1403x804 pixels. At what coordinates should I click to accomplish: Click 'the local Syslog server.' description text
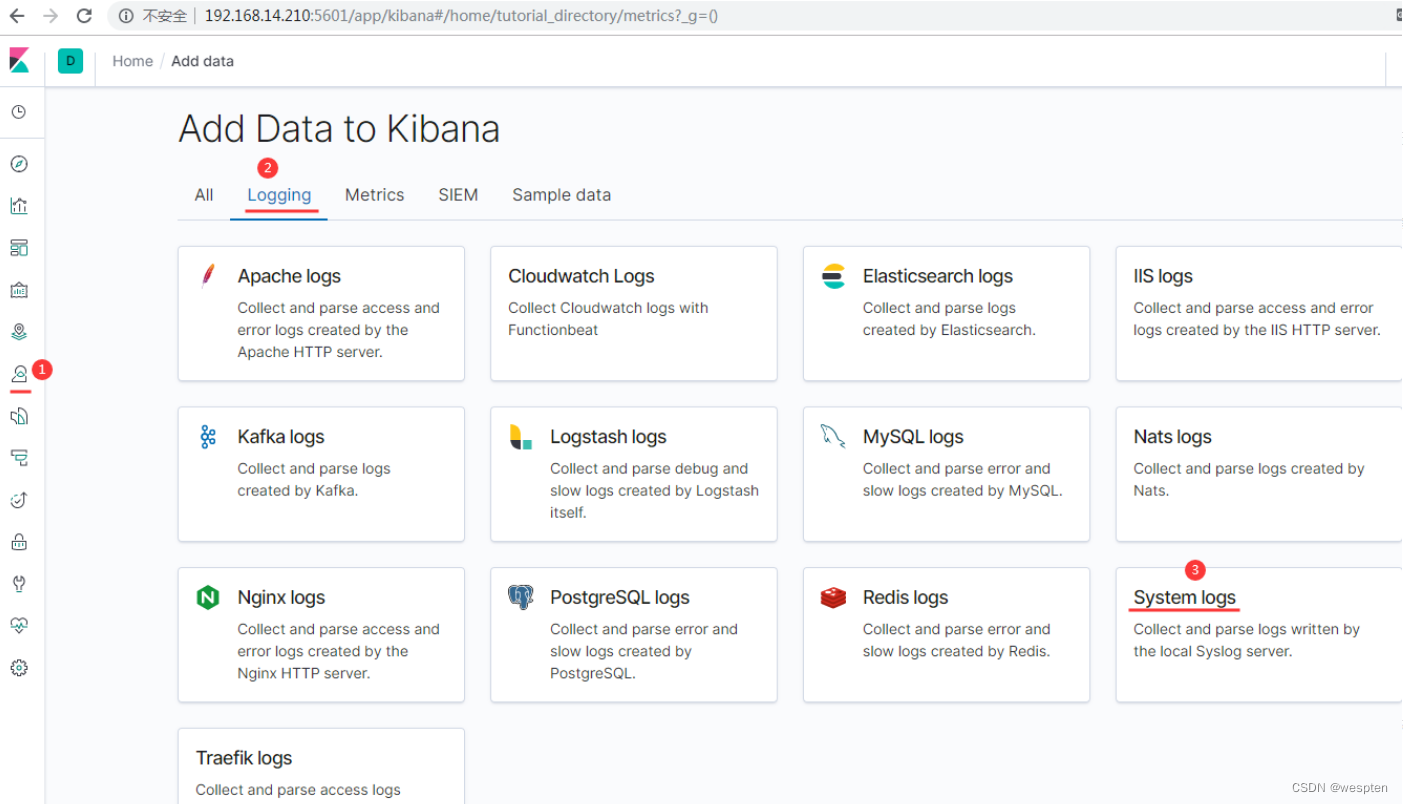1213,652
